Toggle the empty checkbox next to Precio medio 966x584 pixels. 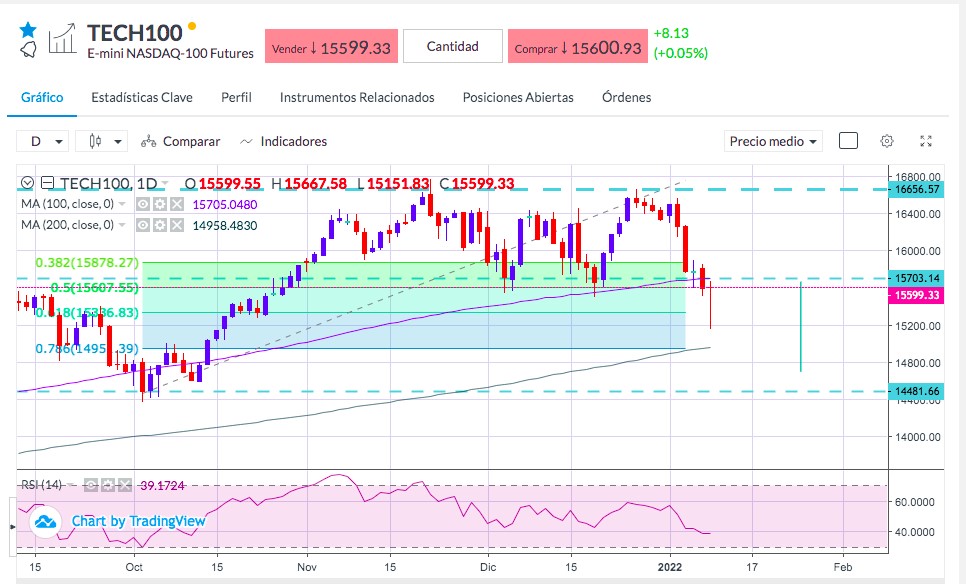(x=848, y=141)
